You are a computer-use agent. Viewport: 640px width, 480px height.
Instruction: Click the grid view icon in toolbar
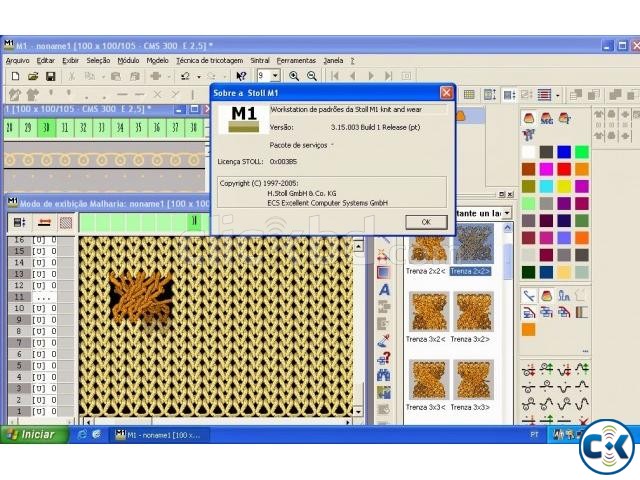[x=469, y=95]
